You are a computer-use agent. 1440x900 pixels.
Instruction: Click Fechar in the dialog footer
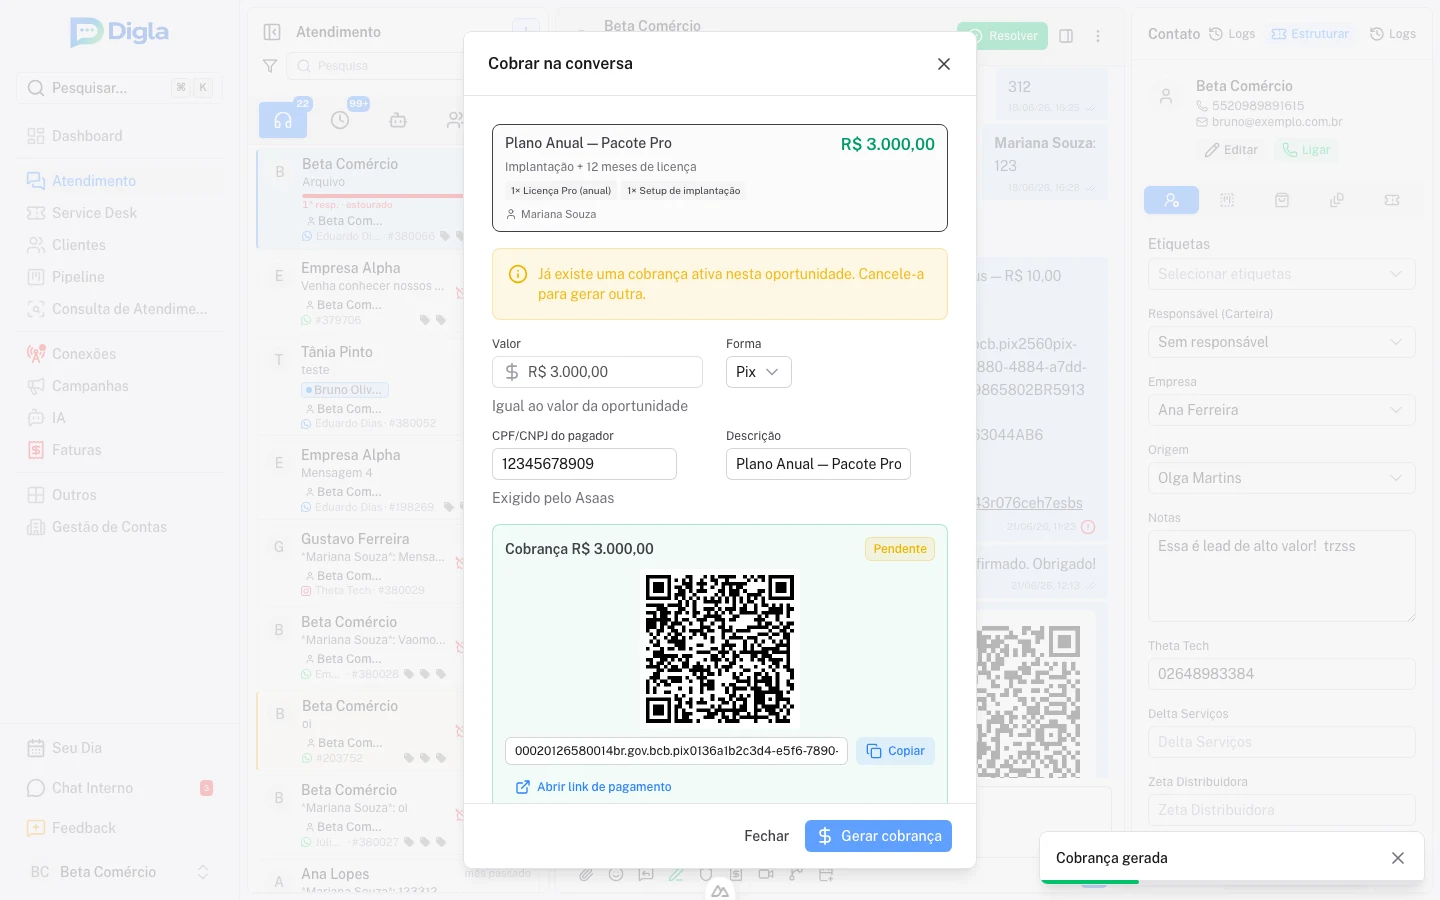766,836
